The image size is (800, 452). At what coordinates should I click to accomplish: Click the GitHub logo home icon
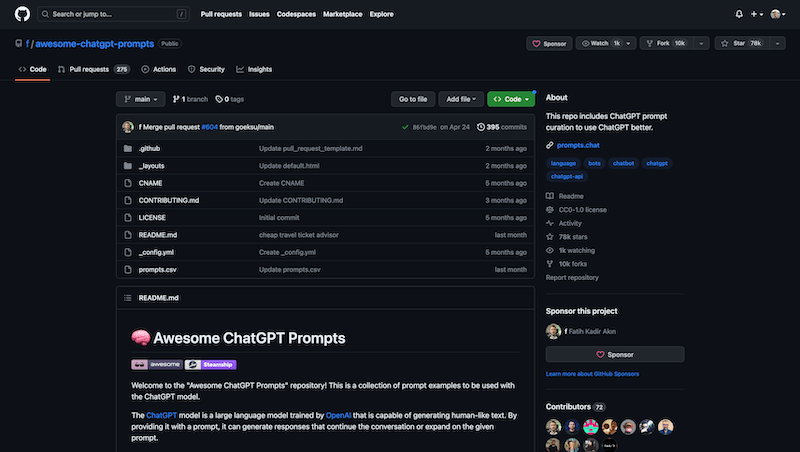click(x=20, y=14)
